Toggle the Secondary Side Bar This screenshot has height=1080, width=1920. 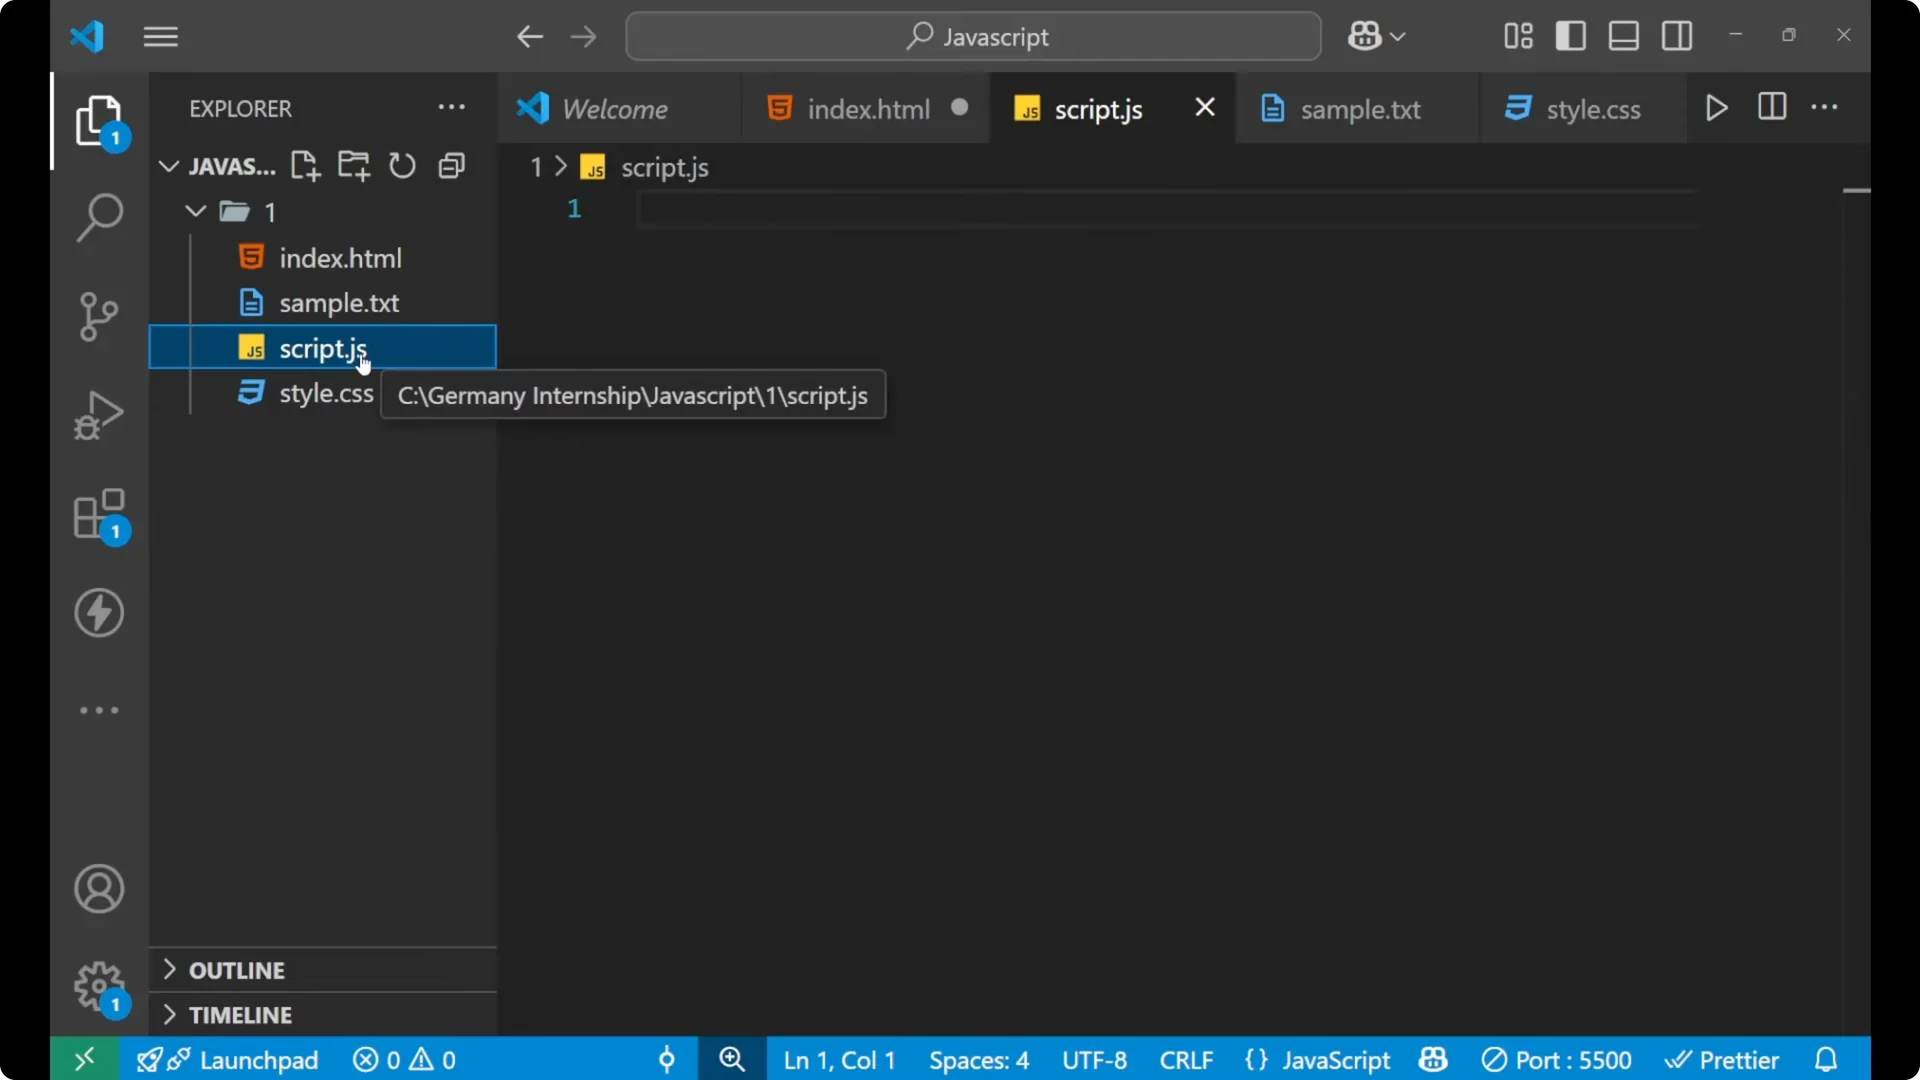pyautogui.click(x=1676, y=36)
